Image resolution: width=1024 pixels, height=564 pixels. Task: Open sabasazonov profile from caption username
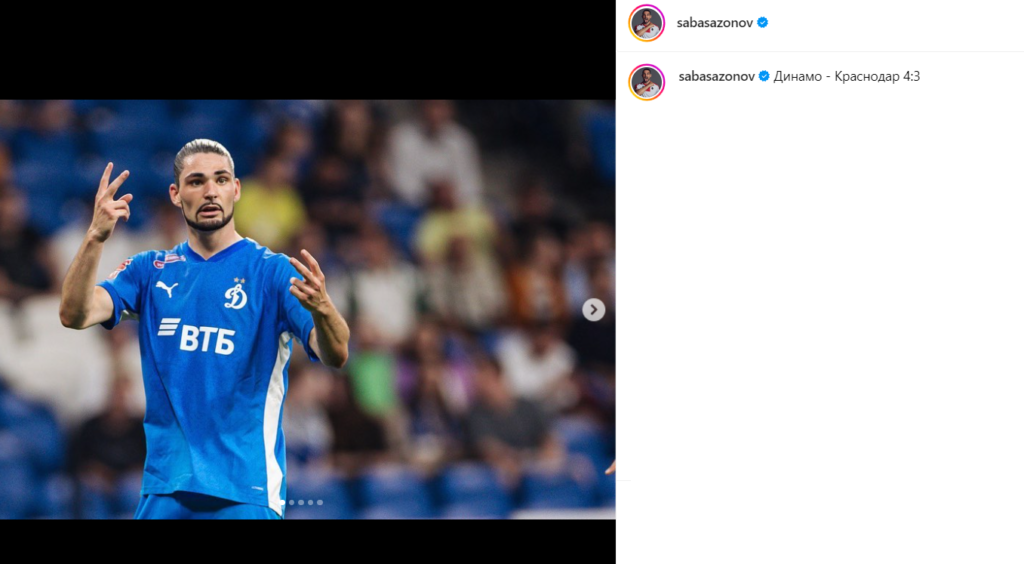click(717, 76)
